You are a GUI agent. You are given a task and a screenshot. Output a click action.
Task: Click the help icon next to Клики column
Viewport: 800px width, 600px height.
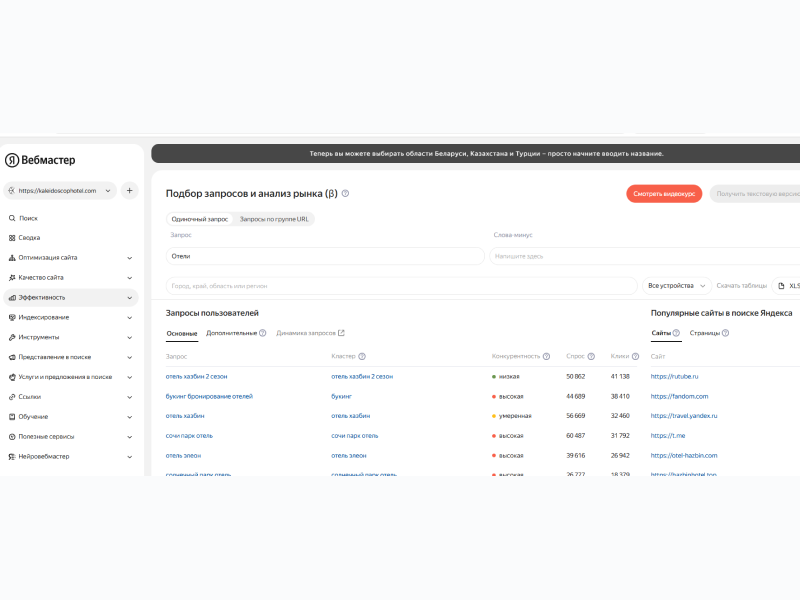pyautogui.click(x=635, y=356)
